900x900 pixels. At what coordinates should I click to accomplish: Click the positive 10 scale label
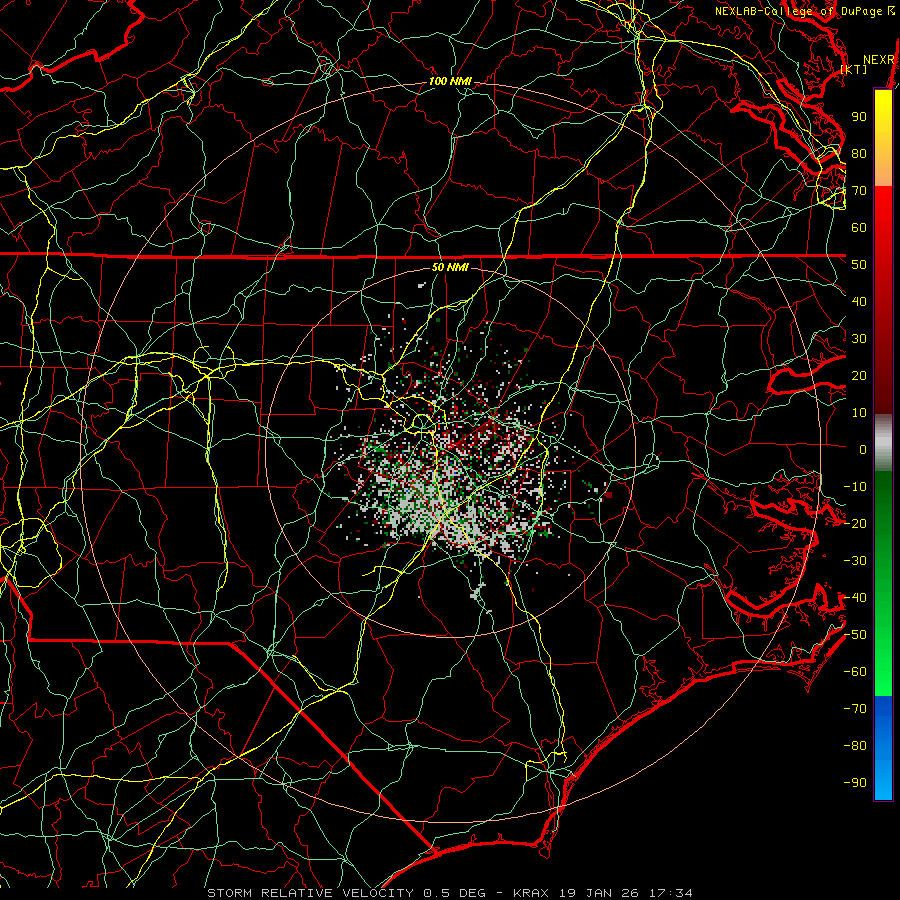click(859, 413)
